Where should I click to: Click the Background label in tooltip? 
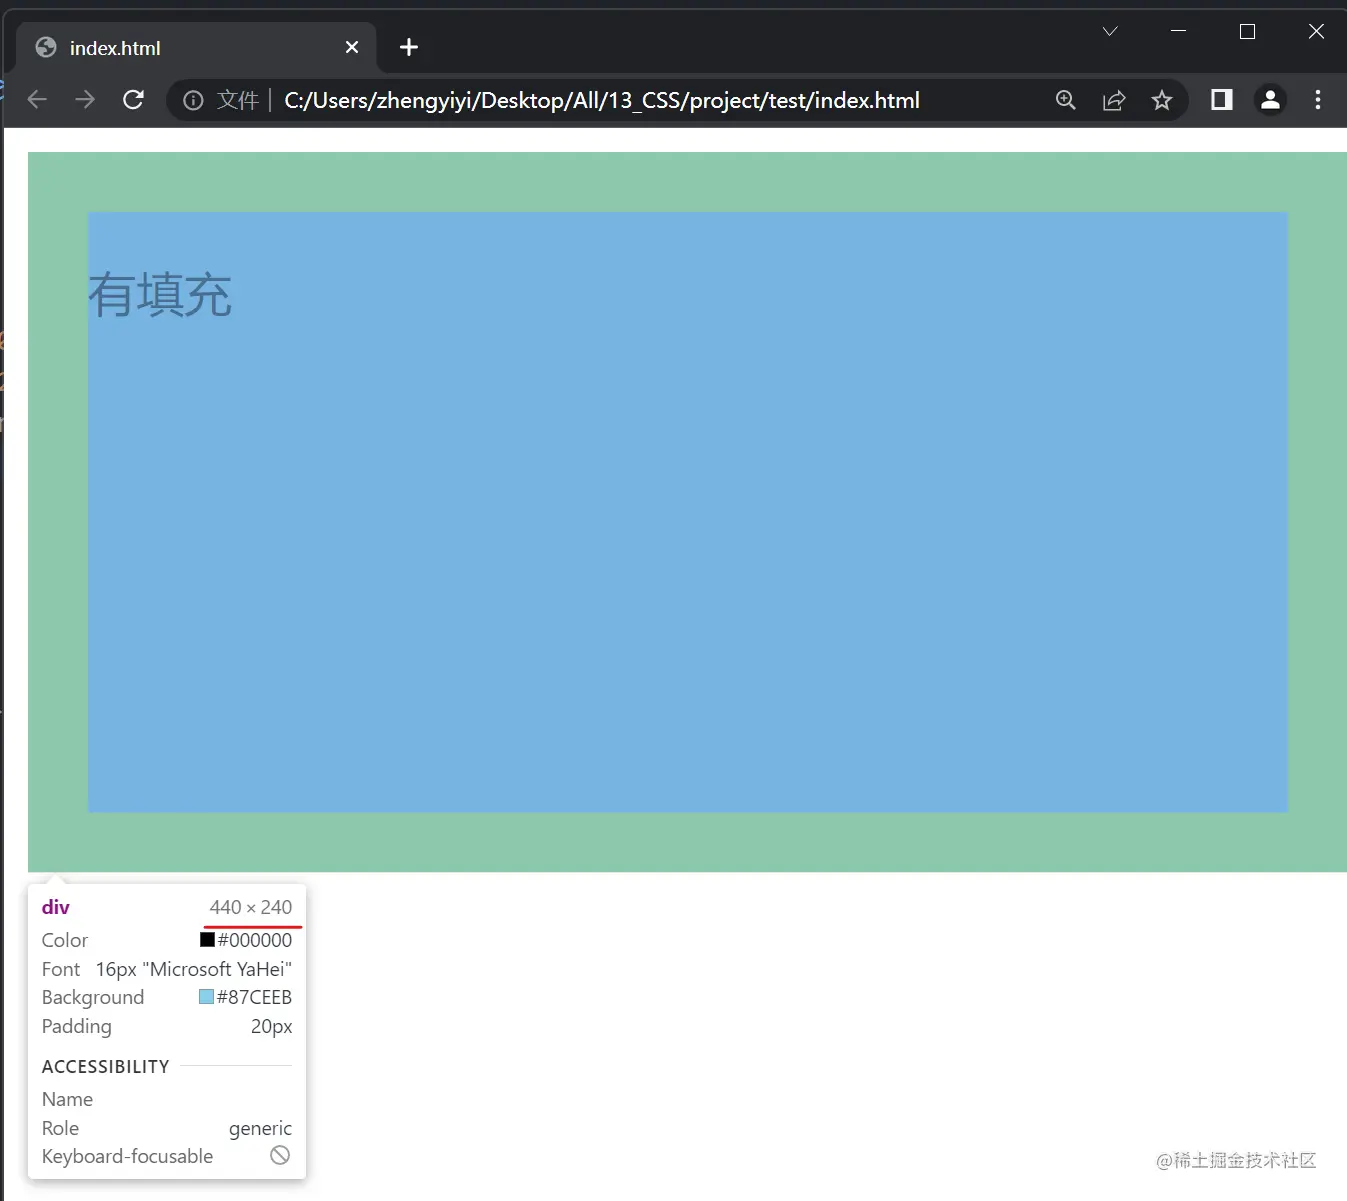click(93, 997)
